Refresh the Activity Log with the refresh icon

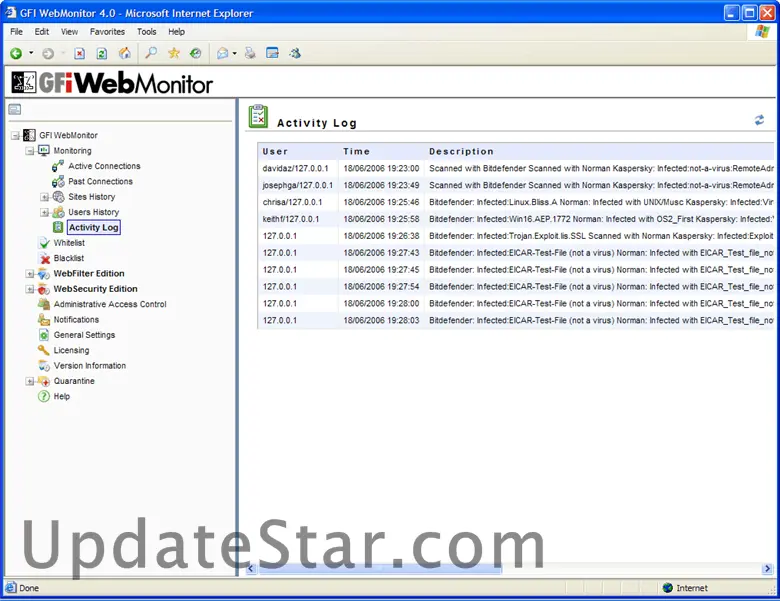click(759, 120)
